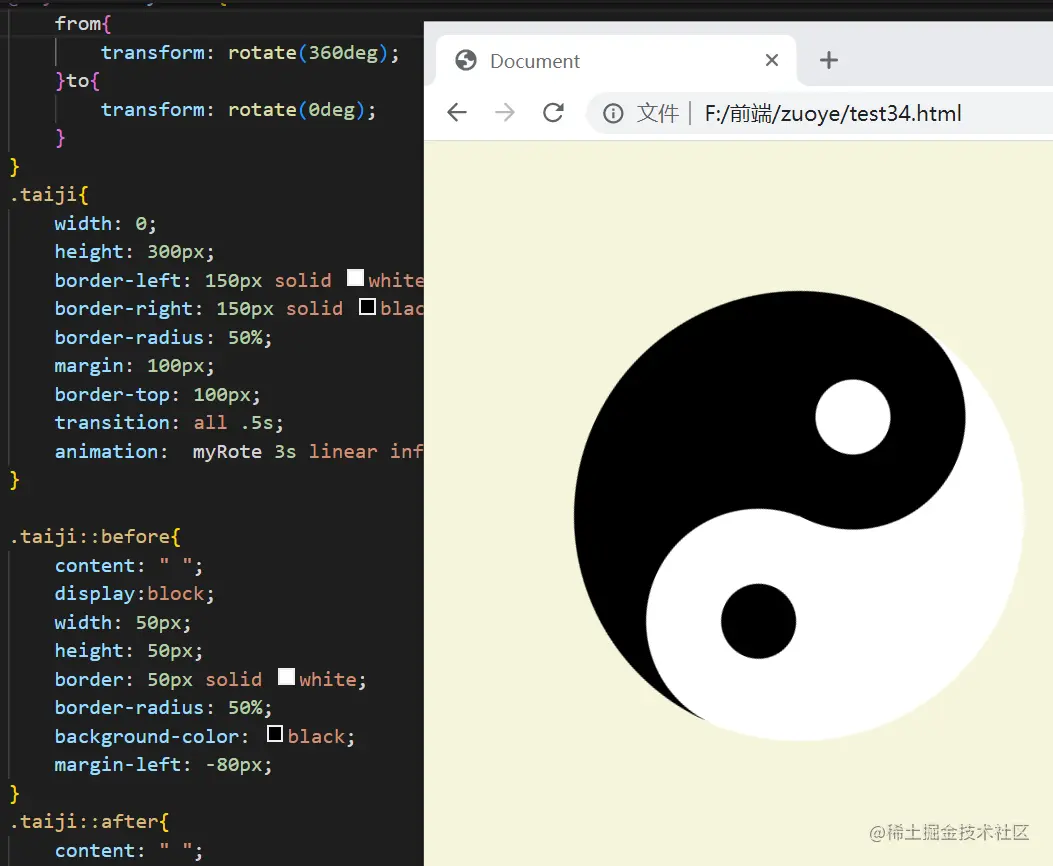1053x866 pixels.
Task: Click the 'transition: all .5s;' line
Action: (169, 423)
